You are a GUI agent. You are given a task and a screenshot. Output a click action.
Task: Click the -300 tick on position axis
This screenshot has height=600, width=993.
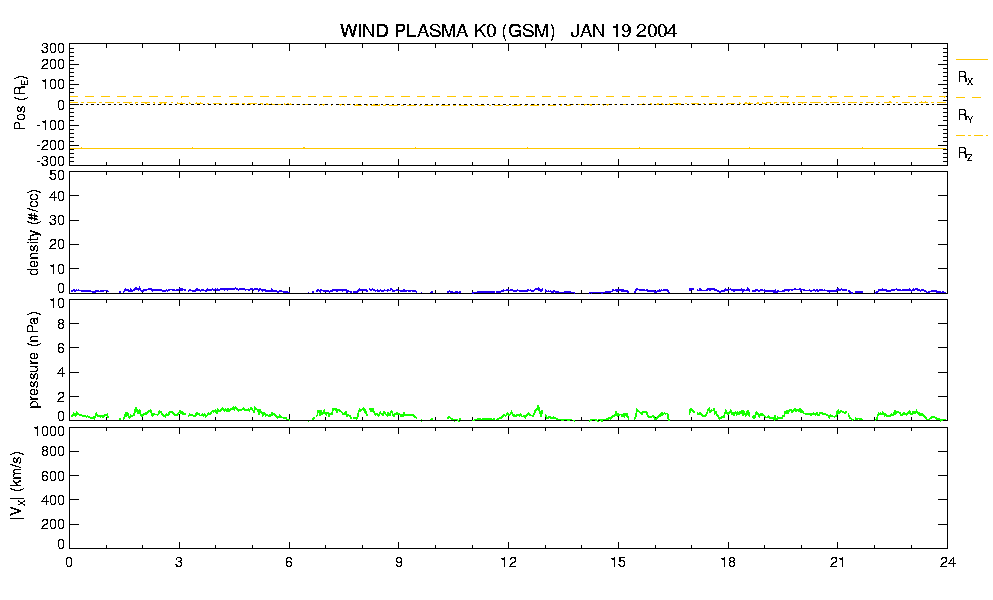[x=50, y=160]
